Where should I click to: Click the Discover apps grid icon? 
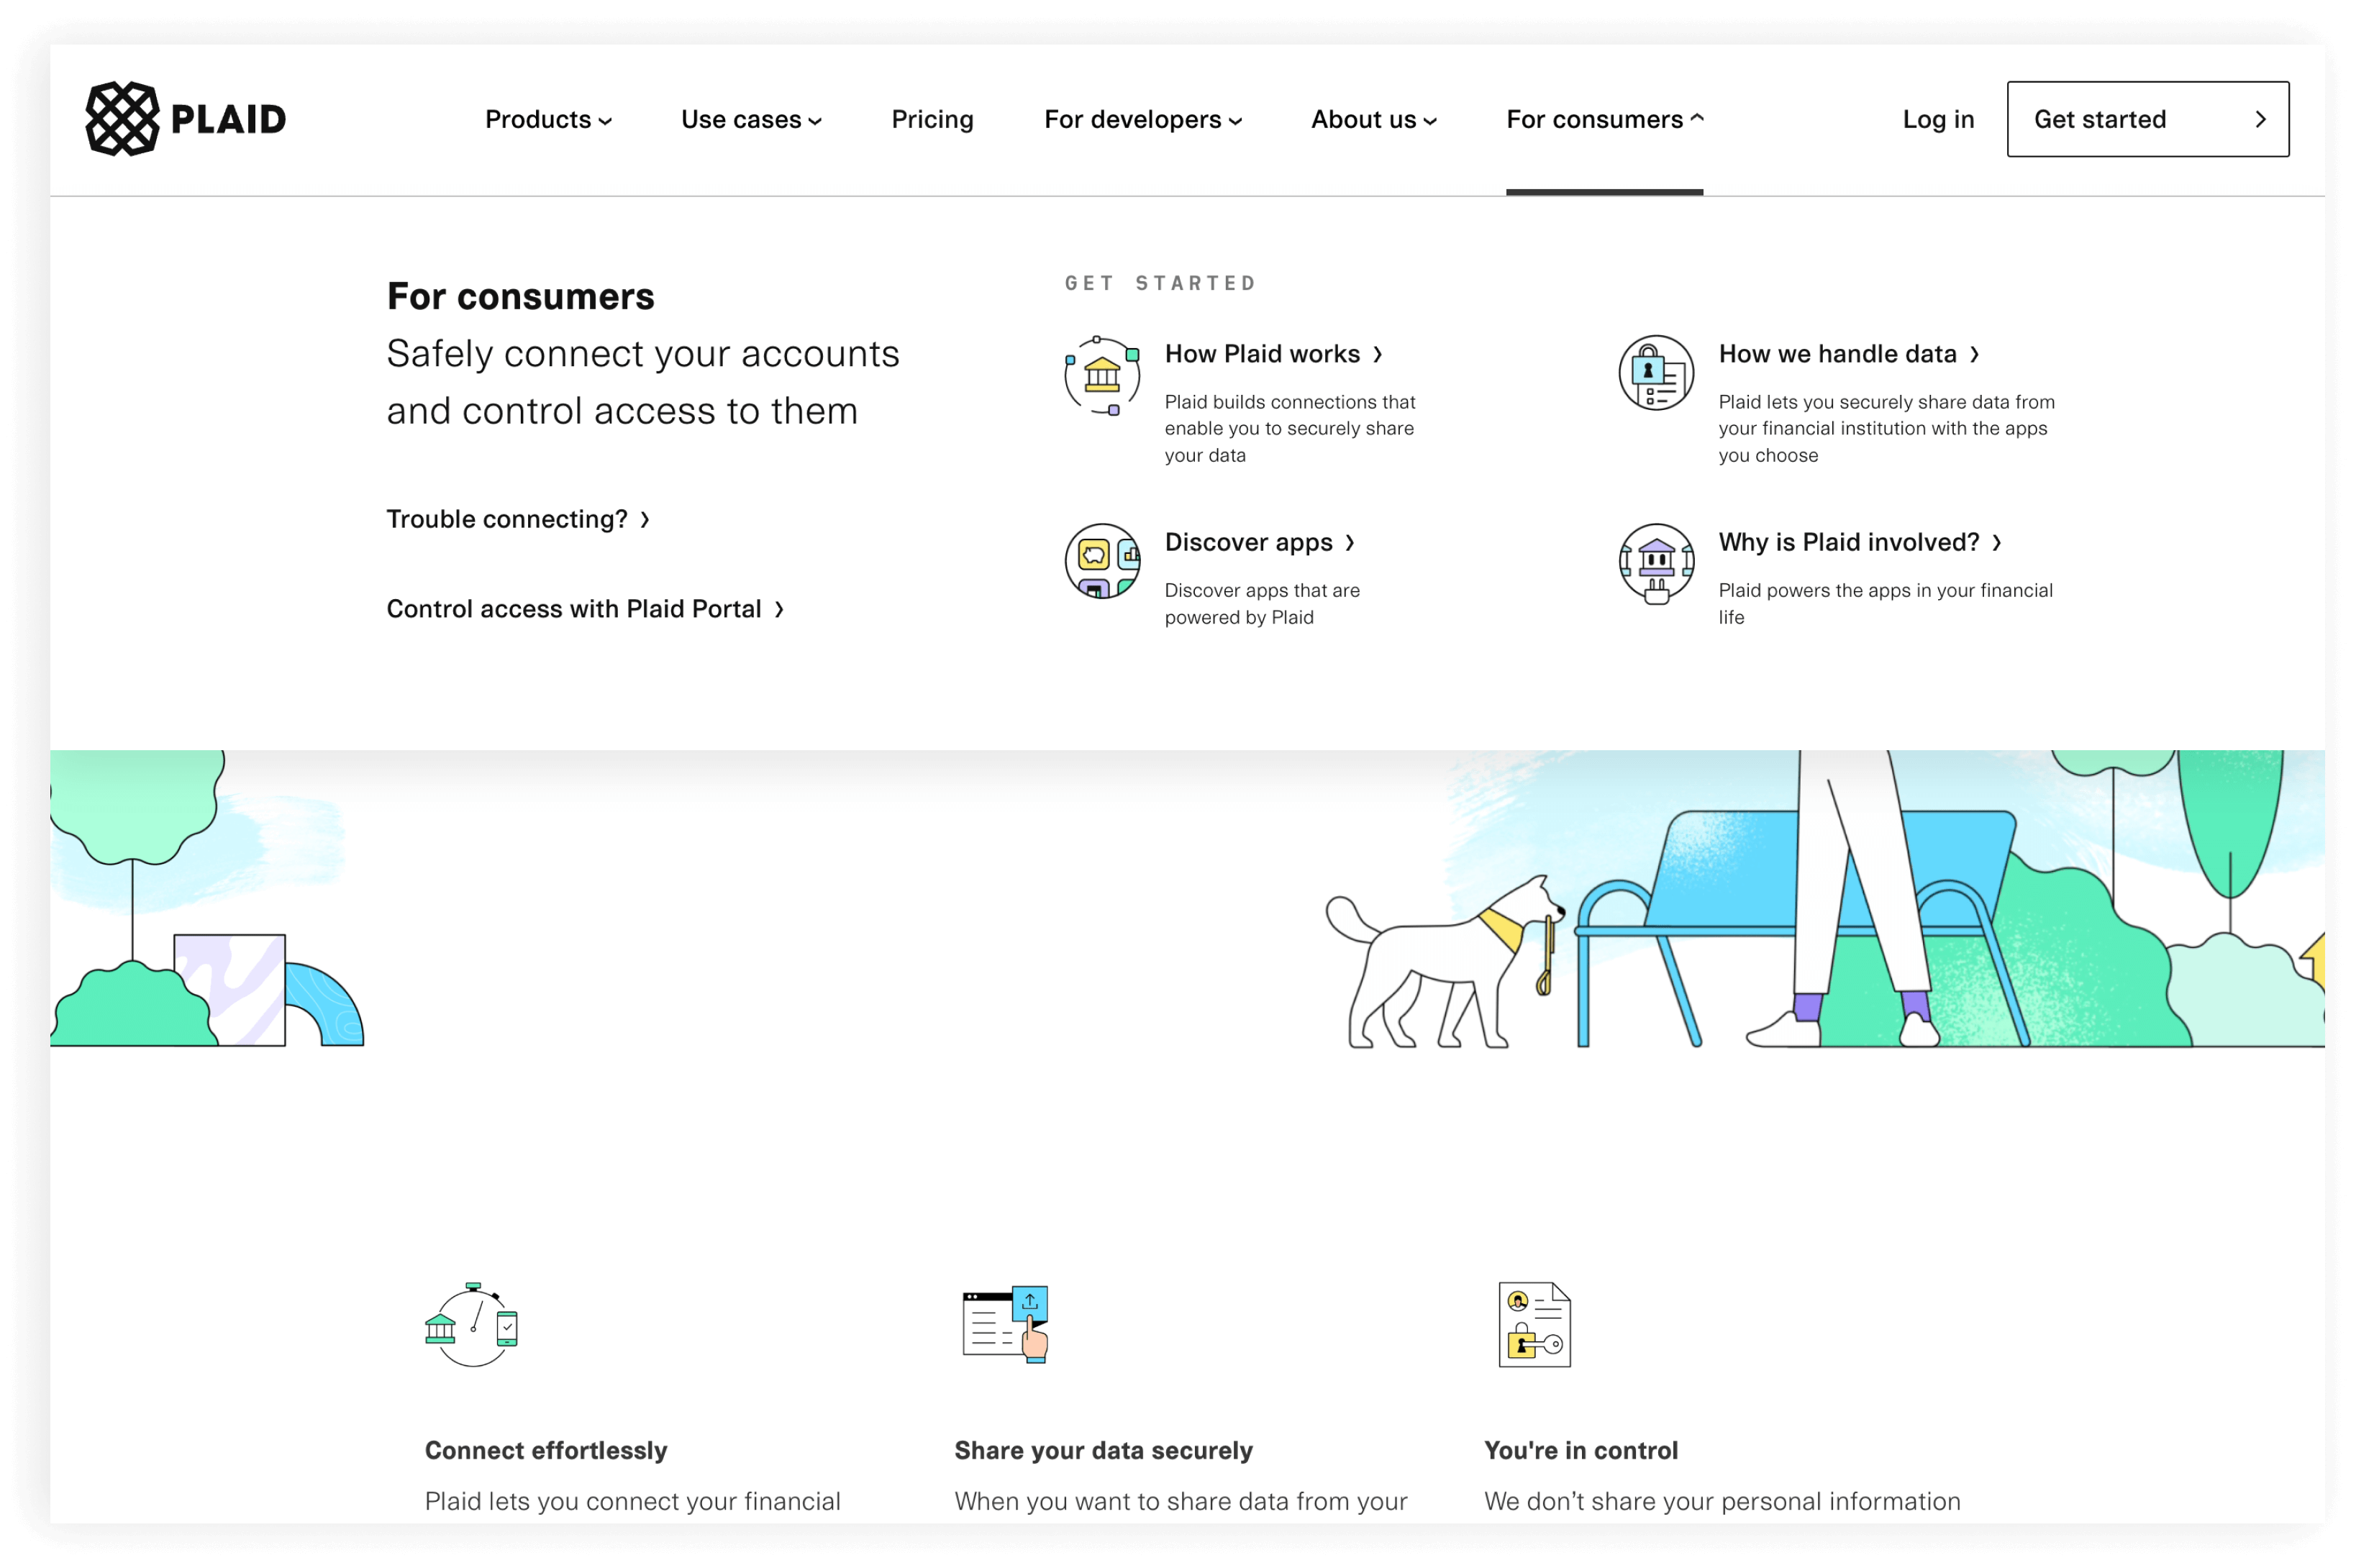pos(1102,561)
